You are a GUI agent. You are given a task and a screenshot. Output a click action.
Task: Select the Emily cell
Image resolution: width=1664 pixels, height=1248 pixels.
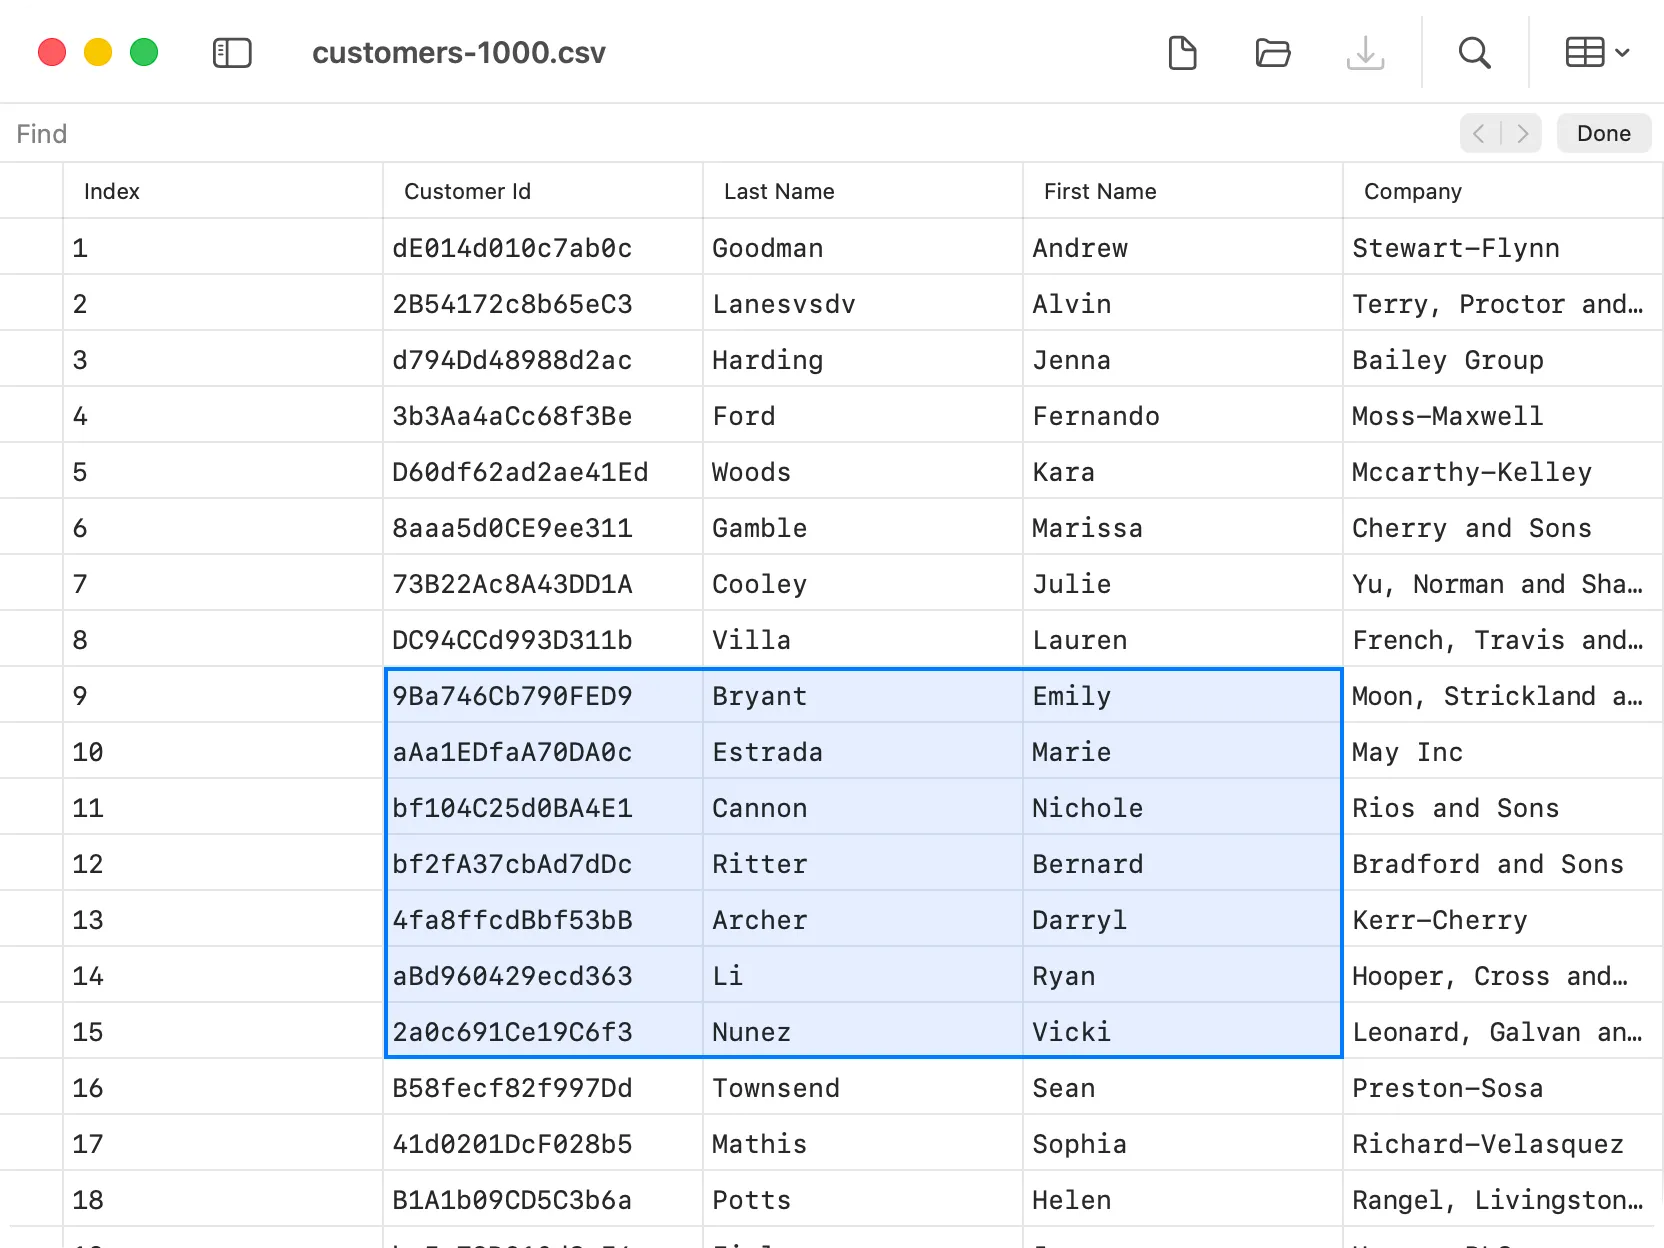click(x=1183, y=695)
